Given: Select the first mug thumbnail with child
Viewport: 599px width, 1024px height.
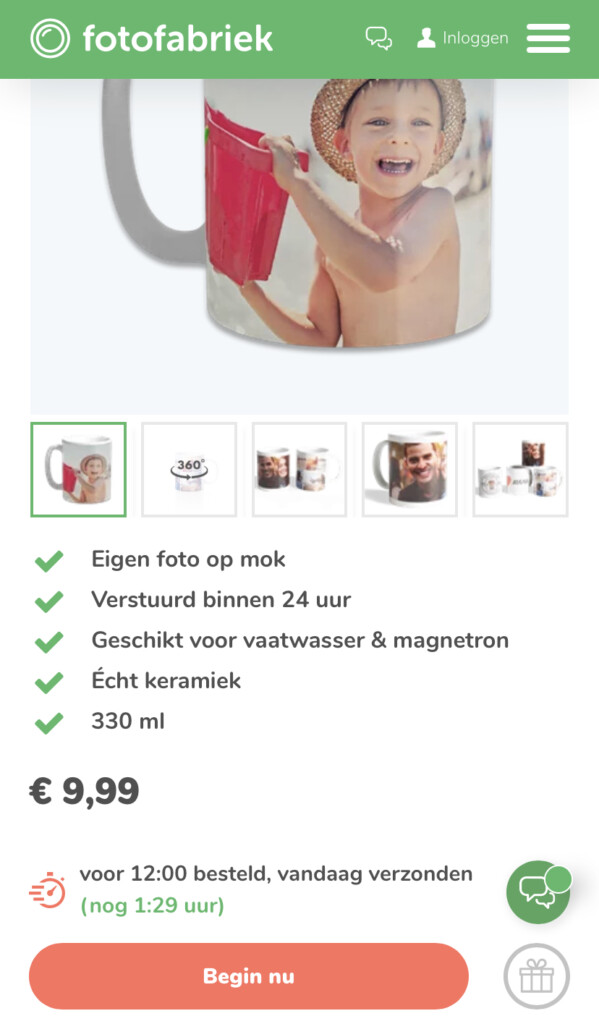Looking at the screenshot, I should (78, 470).
